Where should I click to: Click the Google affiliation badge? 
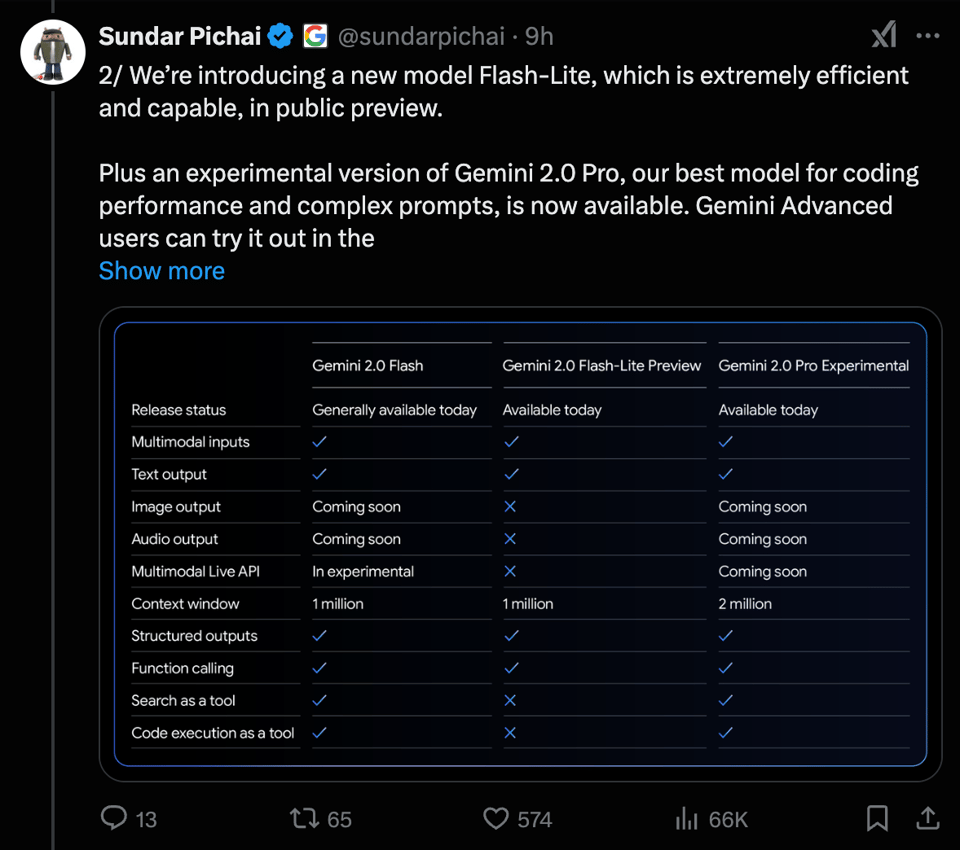[x=315, y=37]
